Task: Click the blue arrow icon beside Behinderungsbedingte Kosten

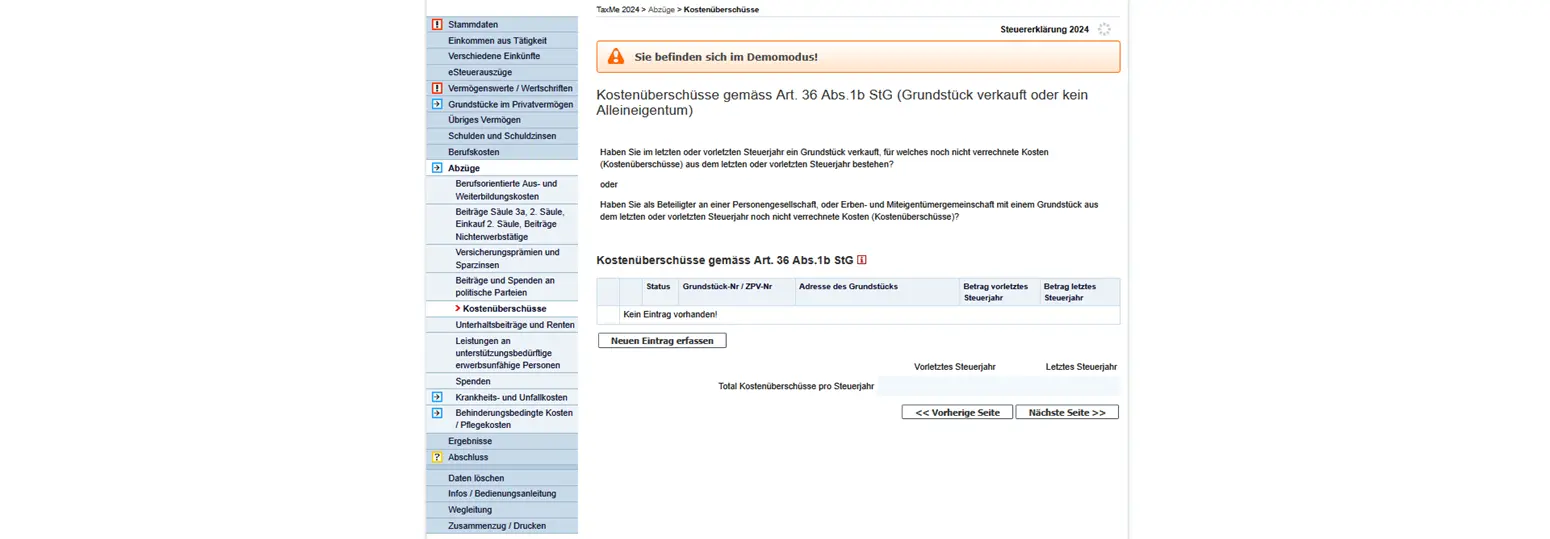Action: tap(436, 413)
